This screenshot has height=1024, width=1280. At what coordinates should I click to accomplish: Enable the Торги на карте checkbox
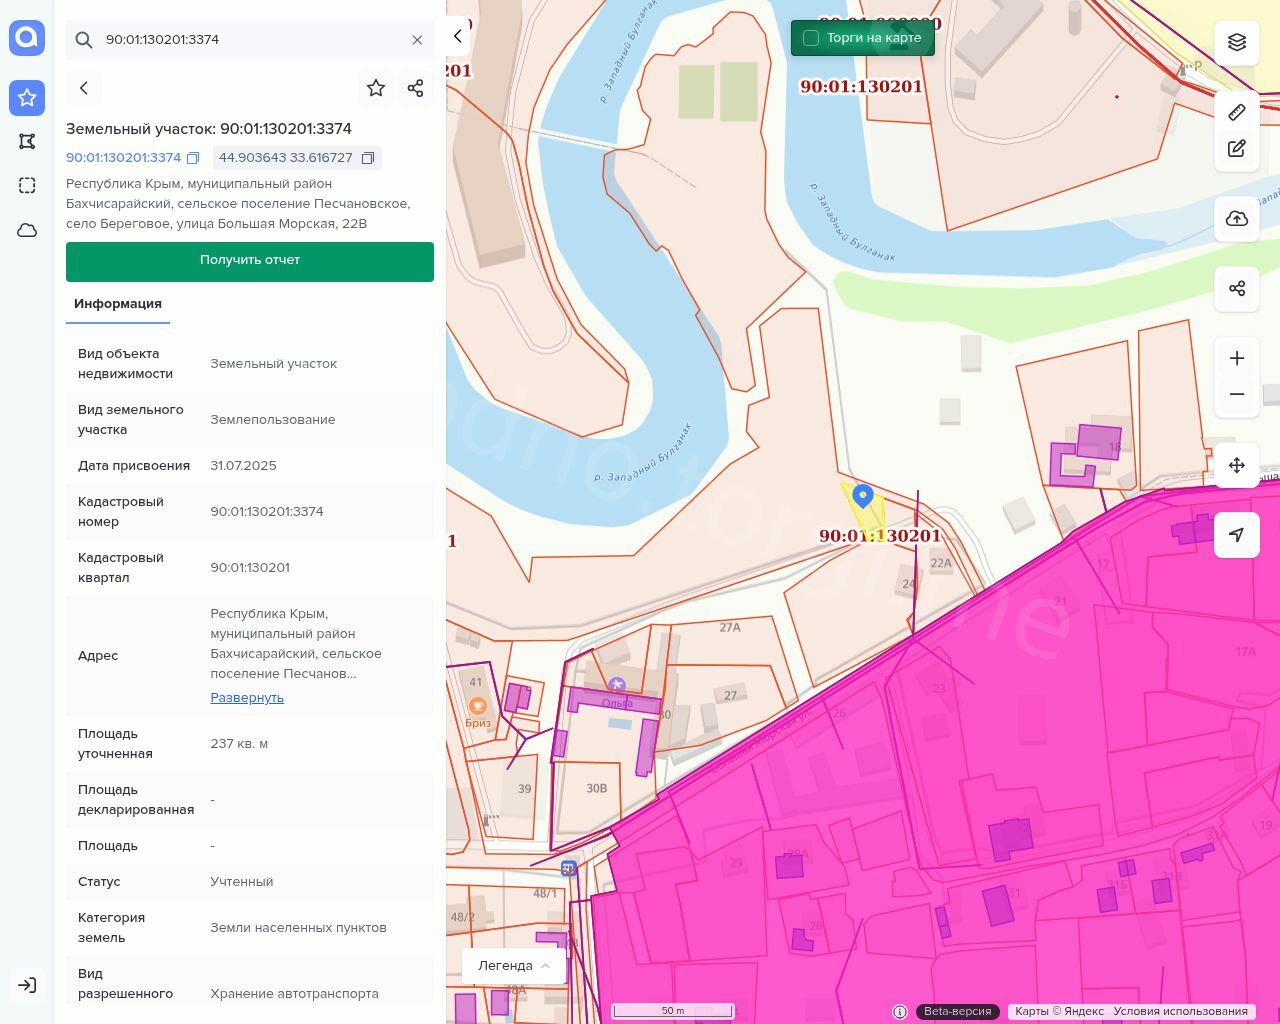click(811, 38)
